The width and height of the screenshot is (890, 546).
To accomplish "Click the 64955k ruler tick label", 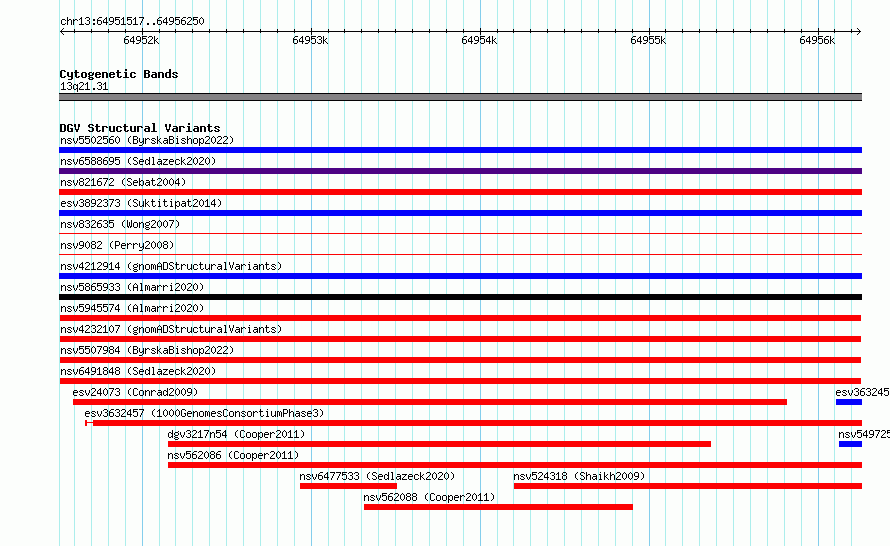I will click(x=648, y=40).
